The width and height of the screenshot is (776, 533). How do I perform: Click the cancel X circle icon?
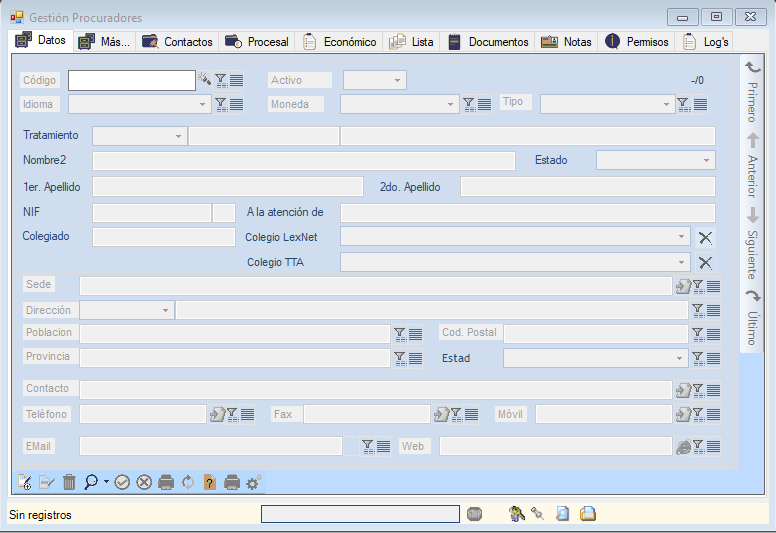coord(144,482)
